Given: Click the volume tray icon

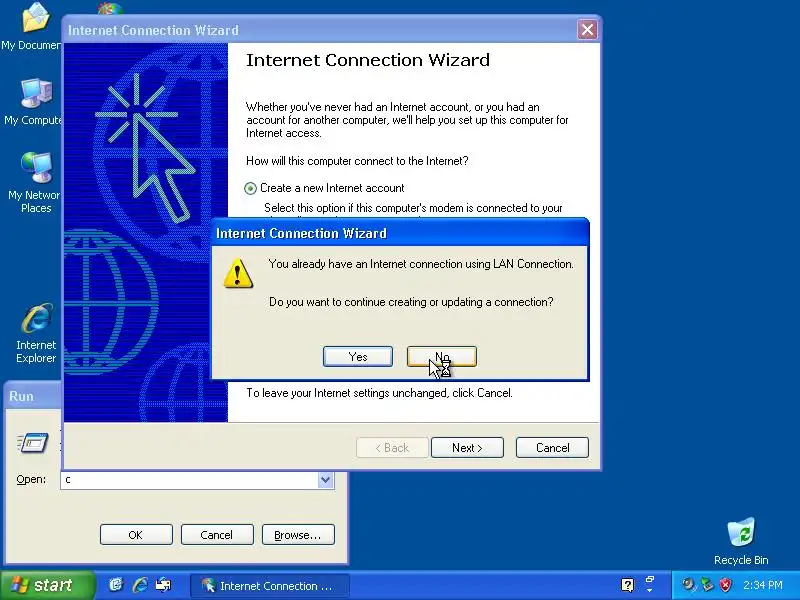Looking at the screenshot, I should [x=689, y=585].
